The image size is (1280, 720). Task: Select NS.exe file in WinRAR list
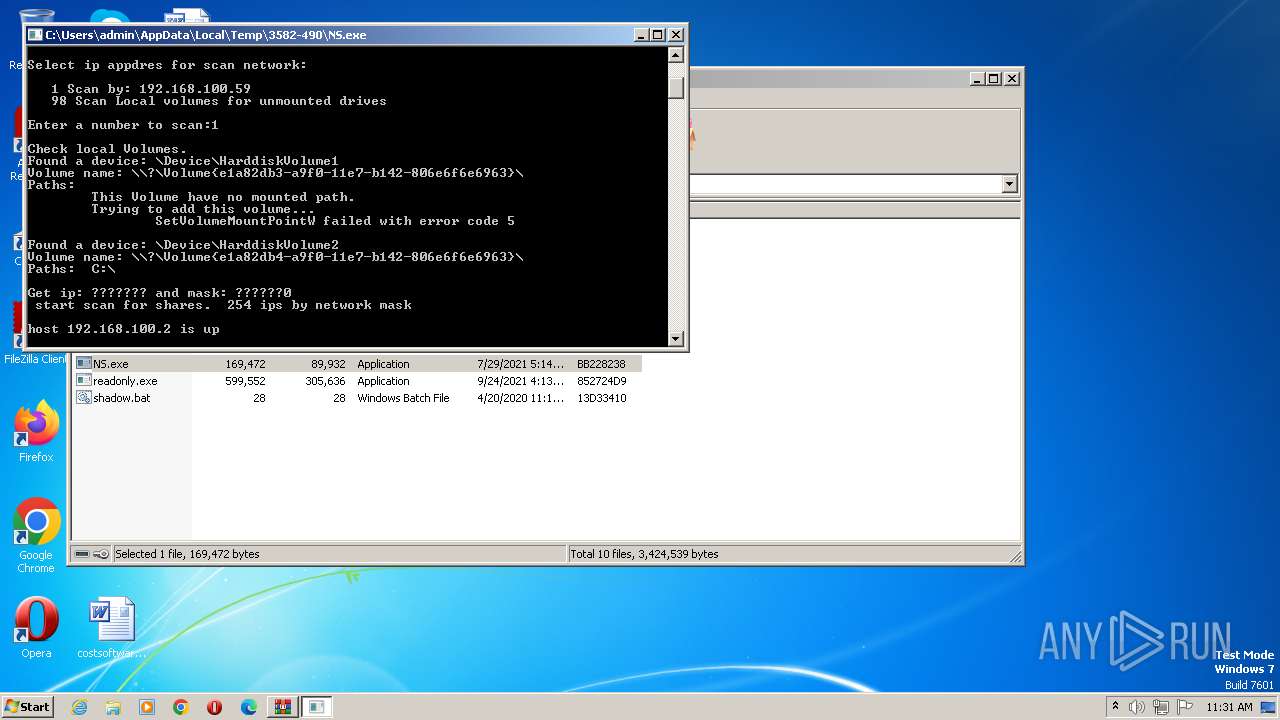coord(358,364)
